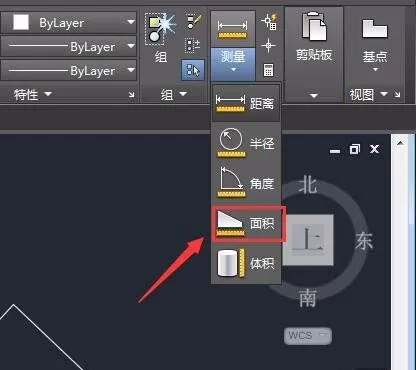
Task: Click the measure ruler icon above 测量
Action: pos(233,29)
